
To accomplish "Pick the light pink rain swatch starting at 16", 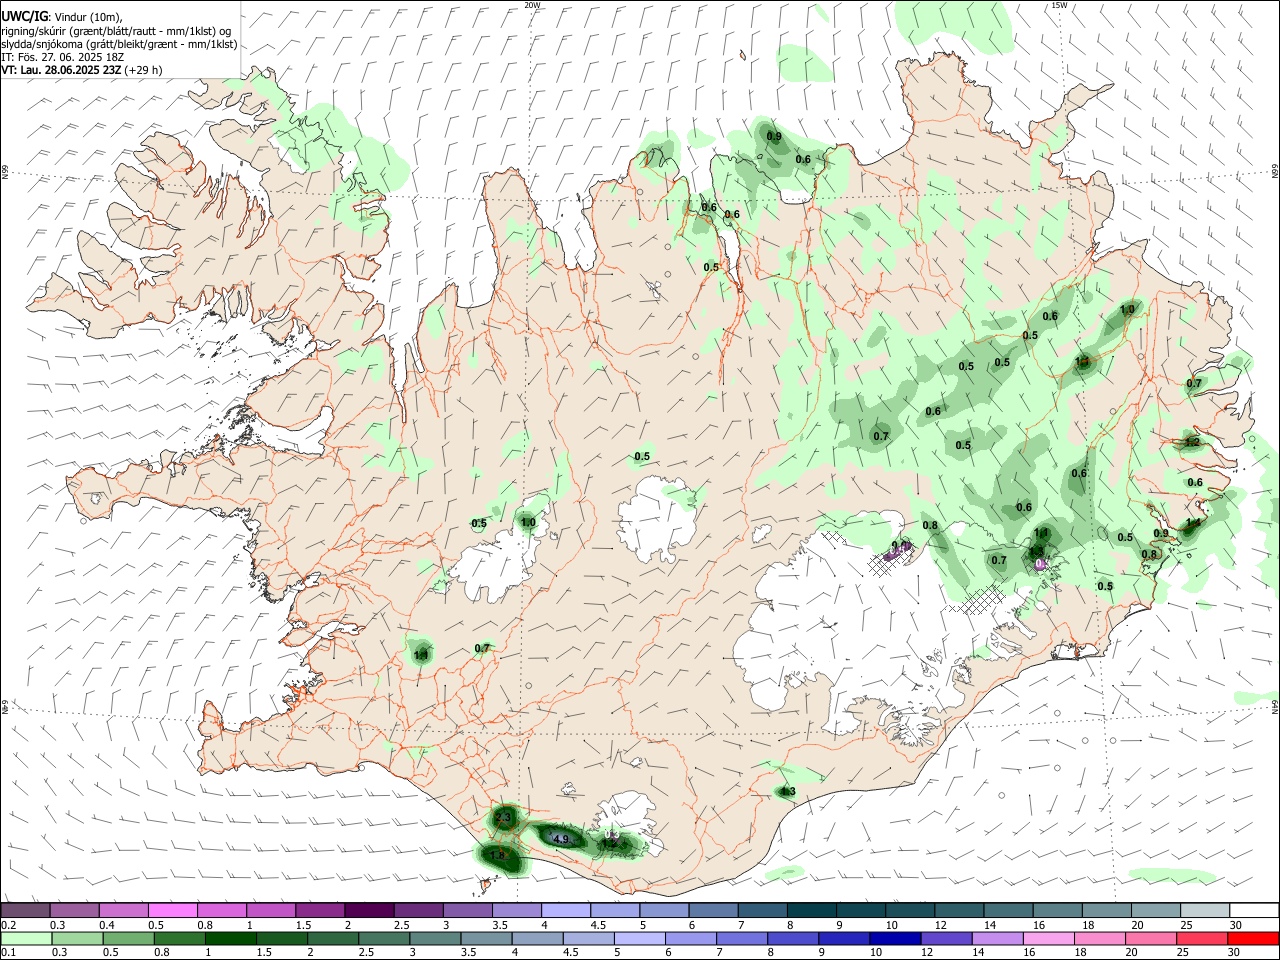I will pos(1049,938).
